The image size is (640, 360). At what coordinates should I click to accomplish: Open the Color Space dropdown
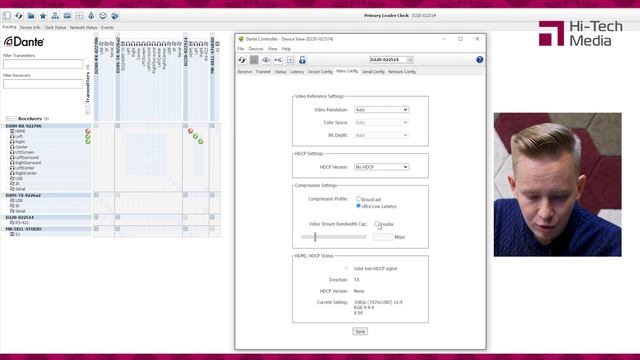coord(381,122)
